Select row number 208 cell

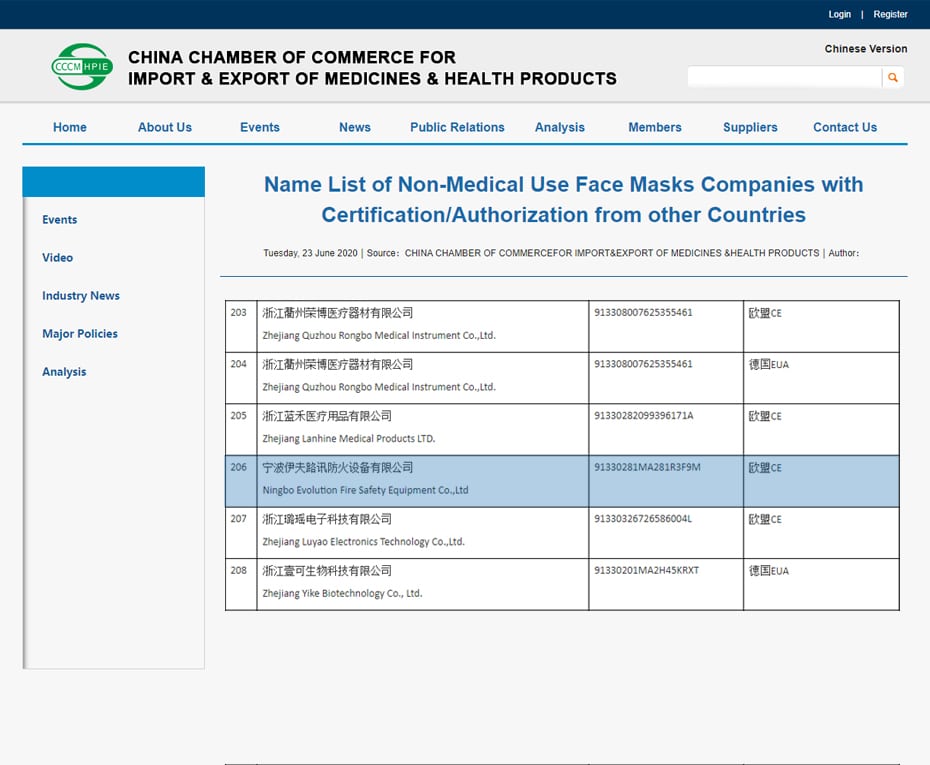pyautogui.click(x=241, y=584)
